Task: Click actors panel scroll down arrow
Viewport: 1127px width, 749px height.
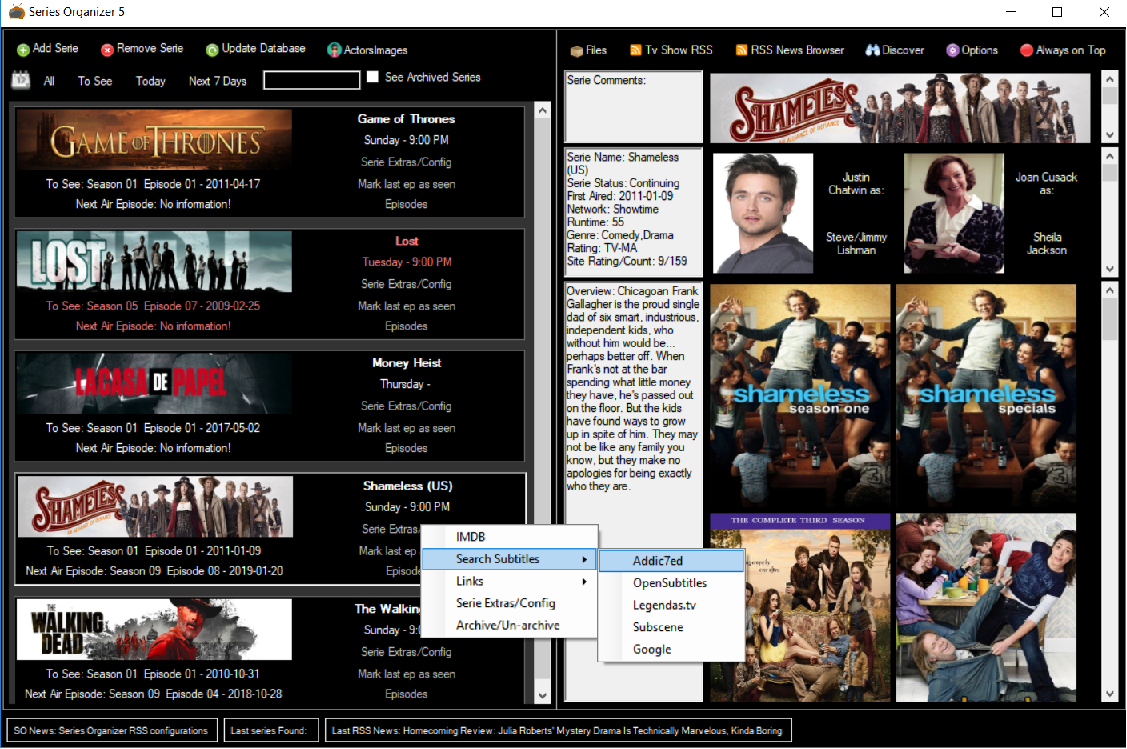Action: click(x=1110, y=269)
